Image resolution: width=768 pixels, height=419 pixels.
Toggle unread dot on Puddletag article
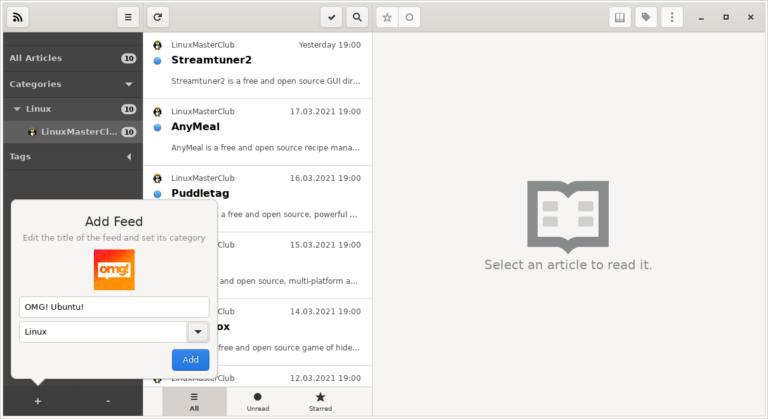point(157,194)
